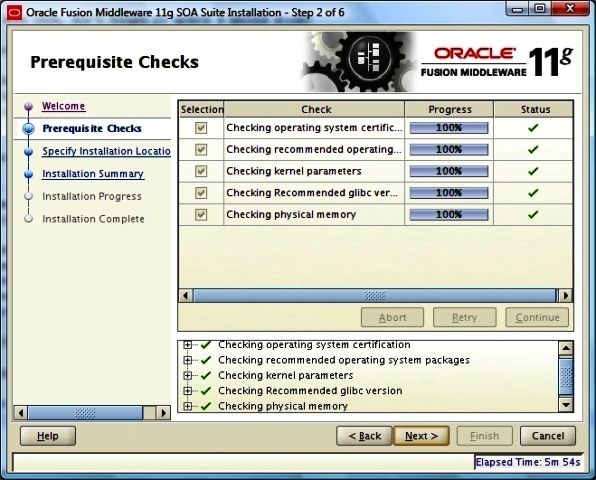This screenshot has height=480, width=596.
Task: Click status checkmark for physical memory row
Action: pyautogui.click(x=533, y=214)
